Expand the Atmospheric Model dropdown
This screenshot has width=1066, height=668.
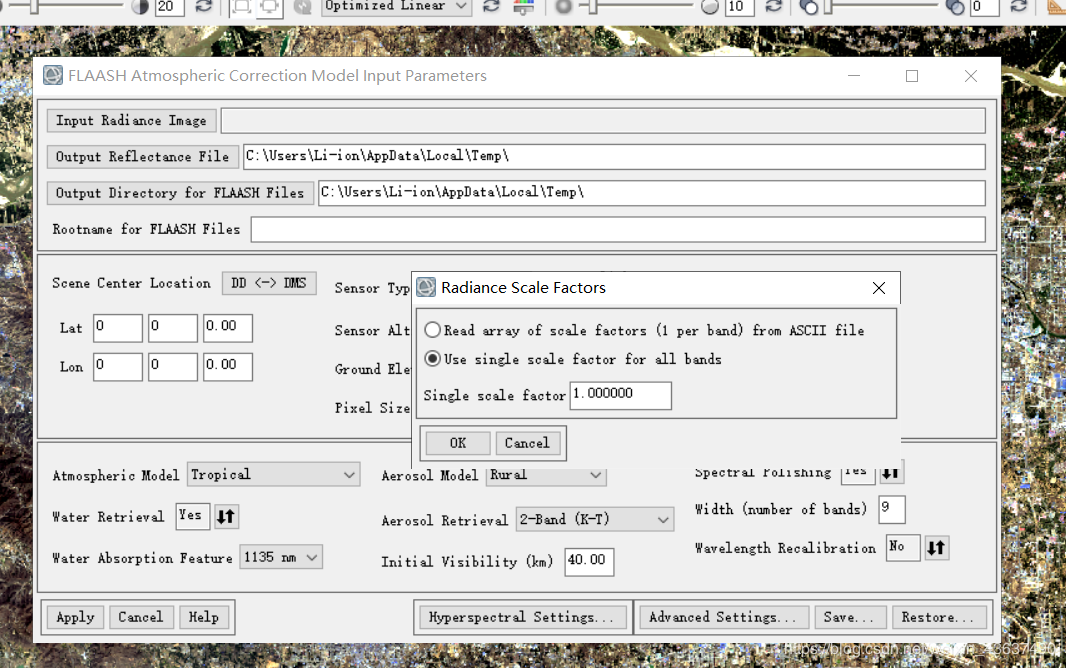273,475
